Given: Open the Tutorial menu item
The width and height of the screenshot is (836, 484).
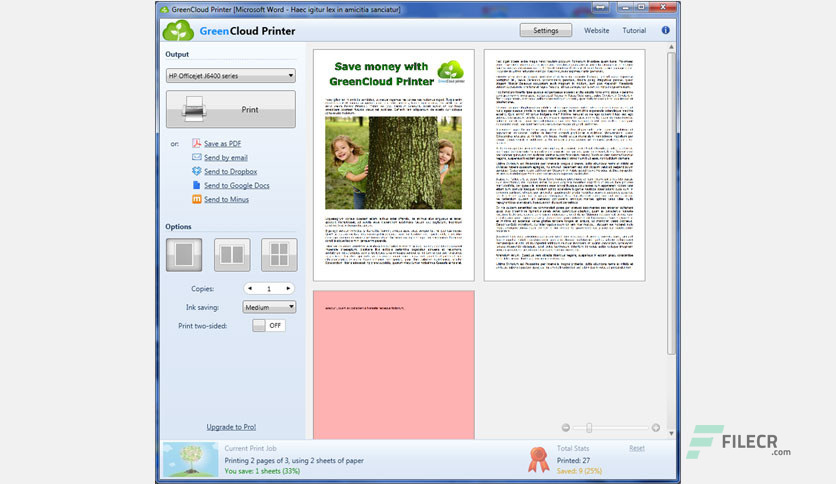Looking at the screenshot, I should pyautogui.click(x=634, y=30).
